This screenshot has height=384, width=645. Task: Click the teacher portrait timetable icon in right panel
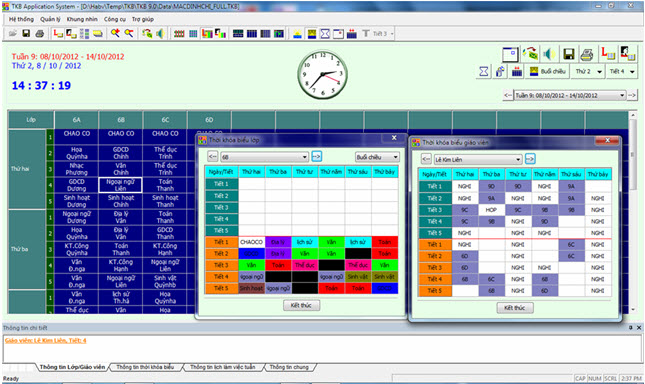[x=628, y=53]
